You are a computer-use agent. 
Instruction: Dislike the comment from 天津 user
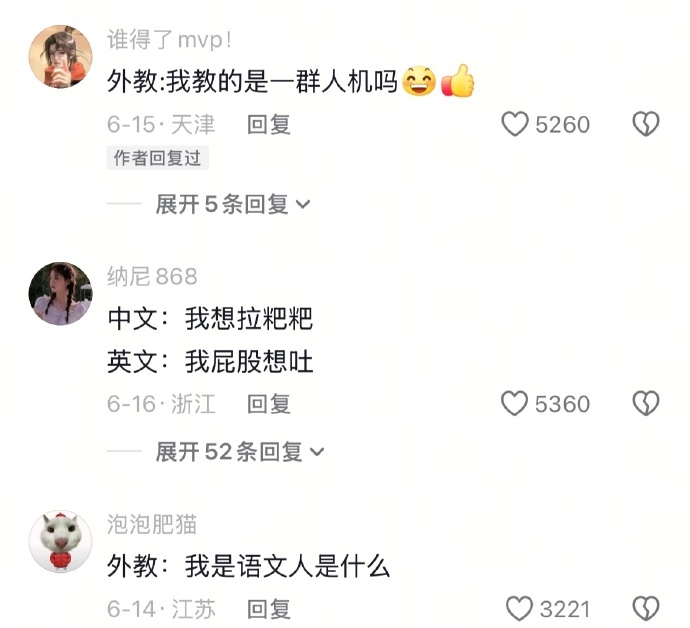[x=646, y=124]
